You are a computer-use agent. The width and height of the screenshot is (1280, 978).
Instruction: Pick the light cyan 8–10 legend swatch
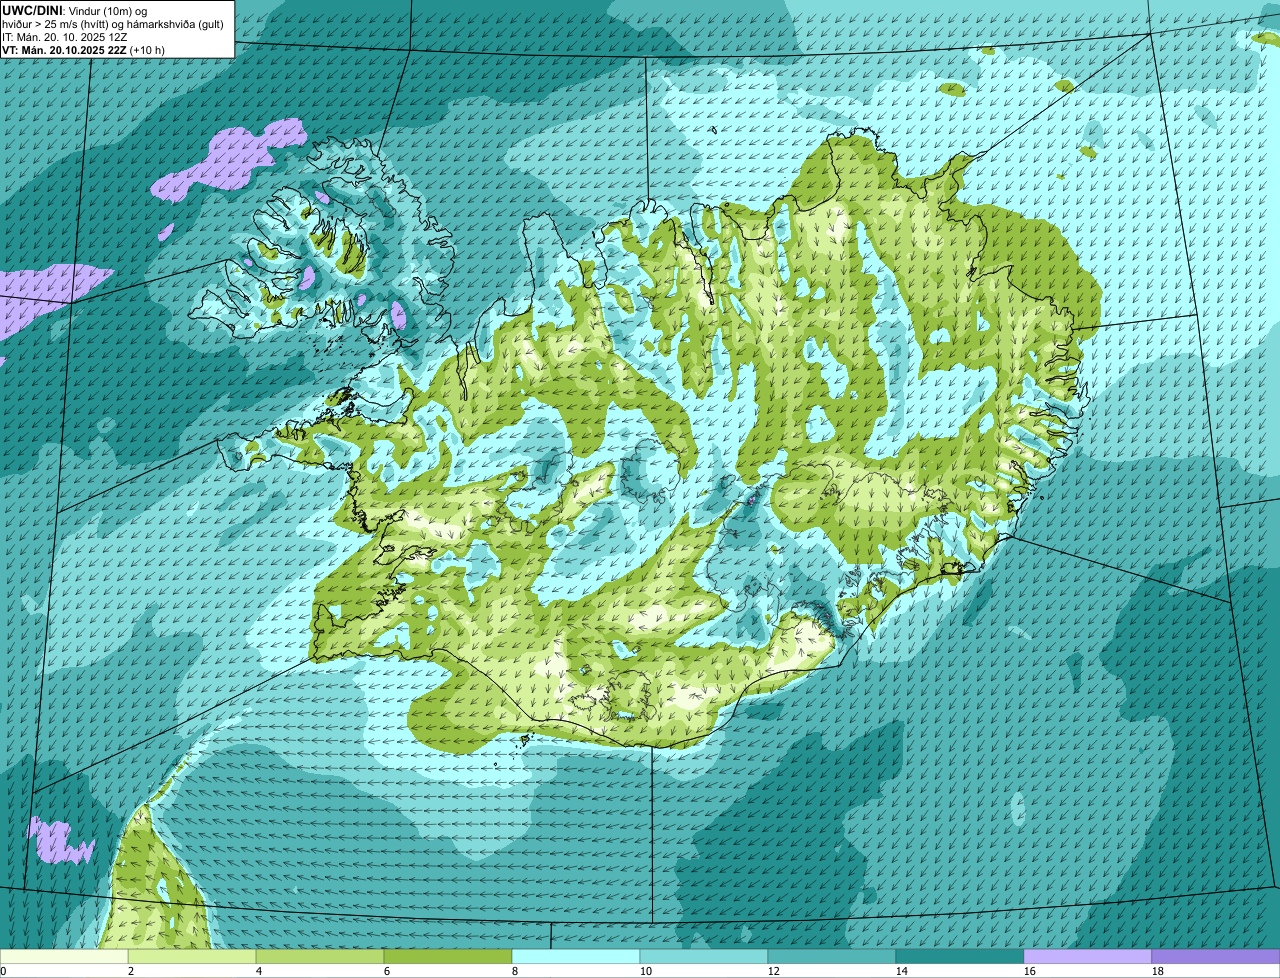click(576, 956)
